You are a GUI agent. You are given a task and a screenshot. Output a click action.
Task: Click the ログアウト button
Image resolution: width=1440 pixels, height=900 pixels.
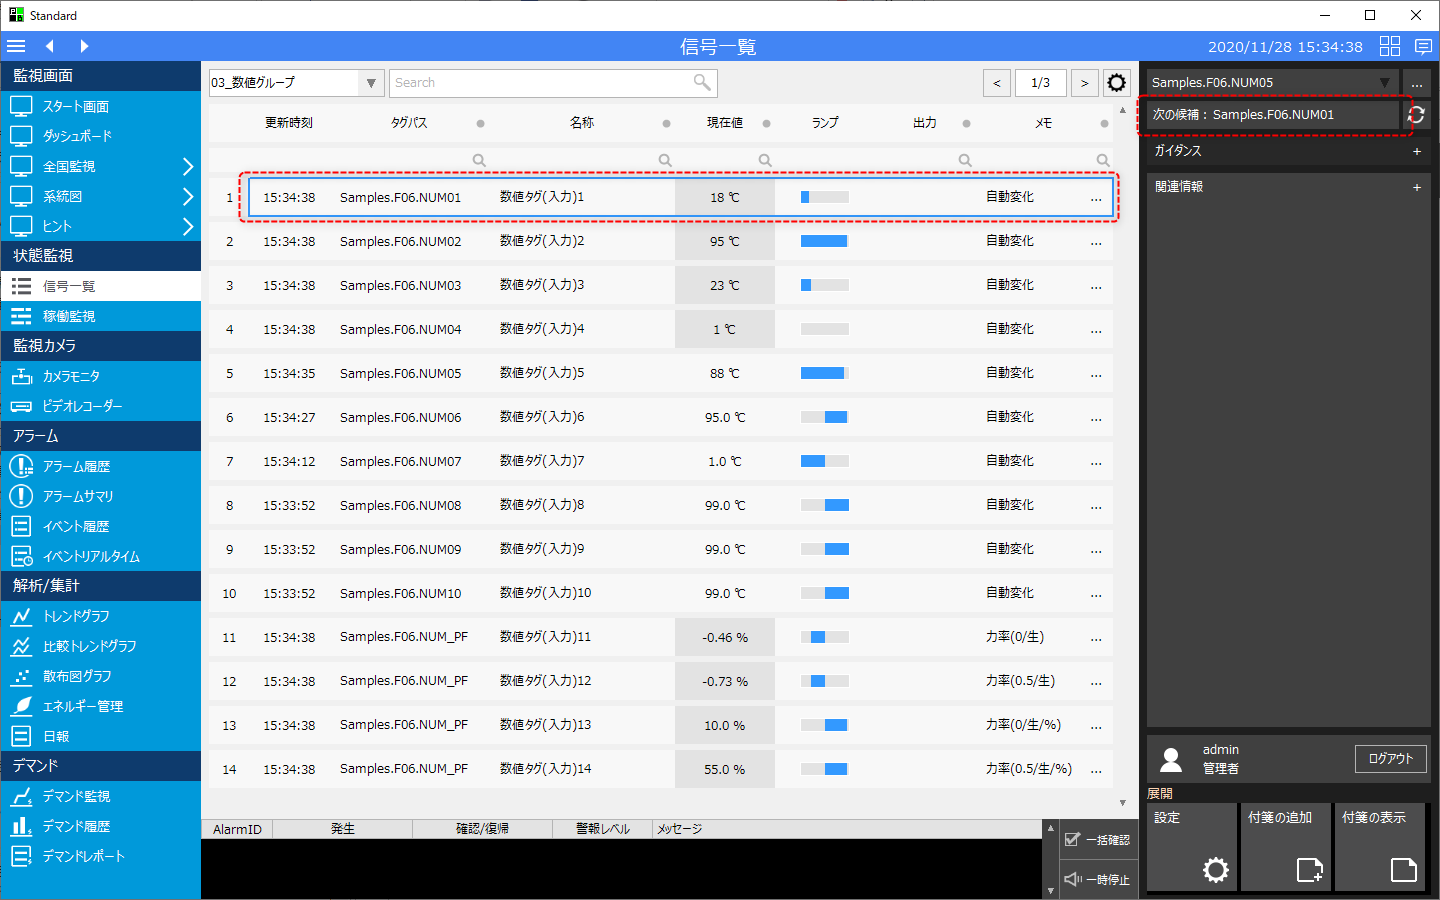[1390, 759]
